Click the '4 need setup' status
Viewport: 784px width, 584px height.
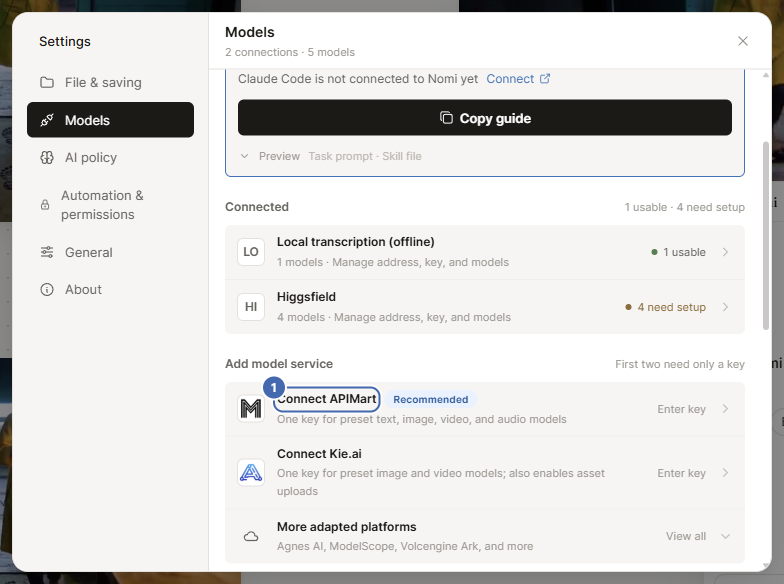pos(666,307)
